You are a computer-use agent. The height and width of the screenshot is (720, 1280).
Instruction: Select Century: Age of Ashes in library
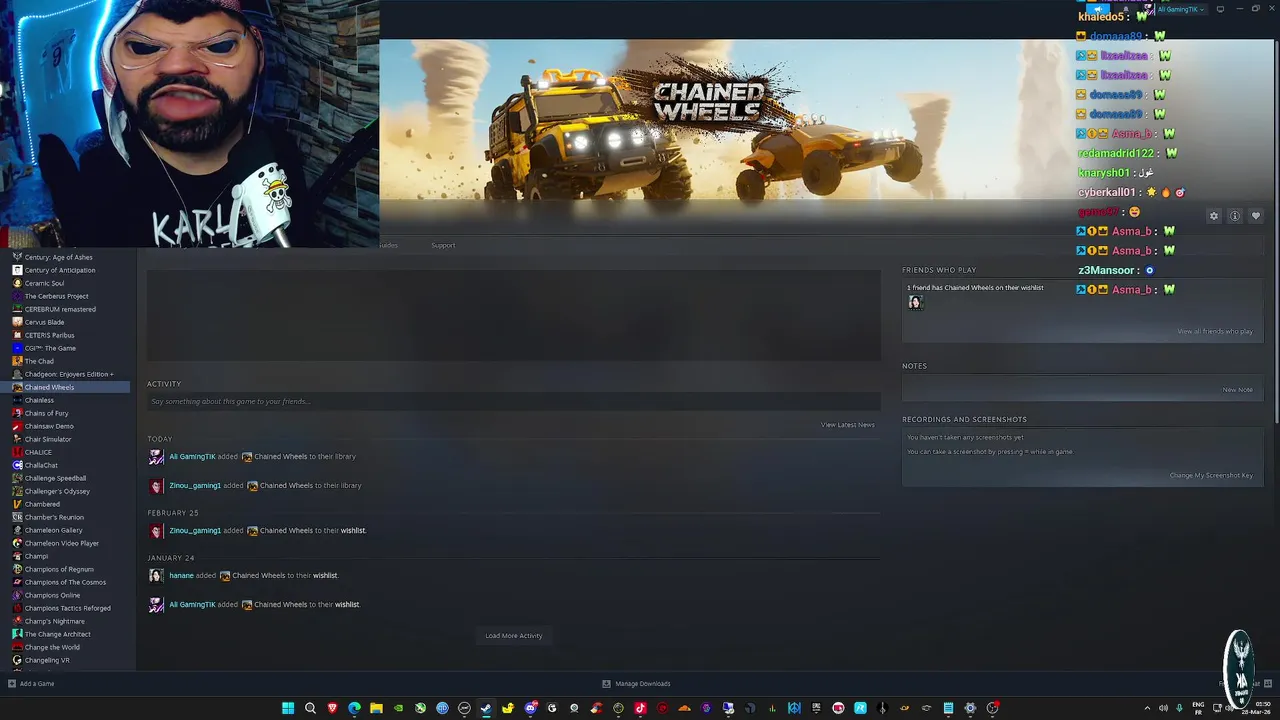click(x=66, y=257)
